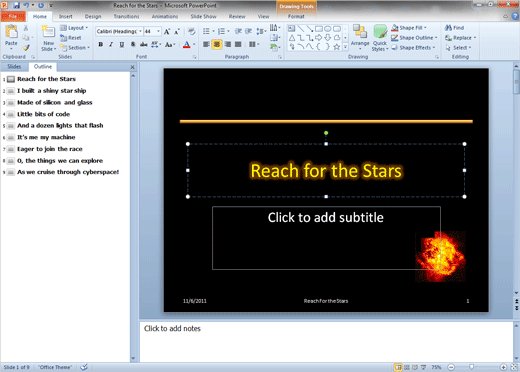Select 'Little bits of code' outline entry
The width and height of the screenshot is (520, 372).
(x=44, y=114)
